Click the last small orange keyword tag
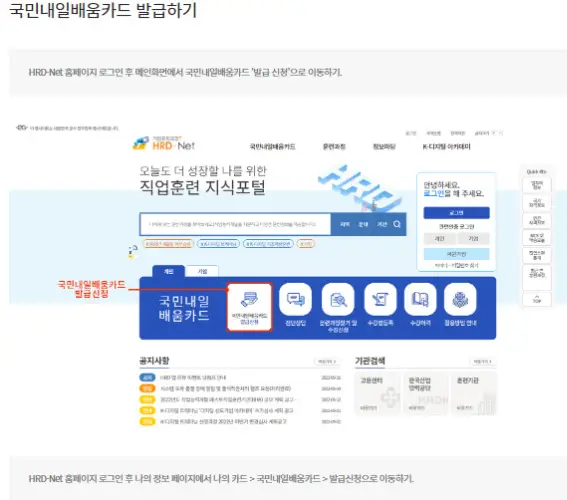This screenshot has width=567, height=500. pos(306,244)
